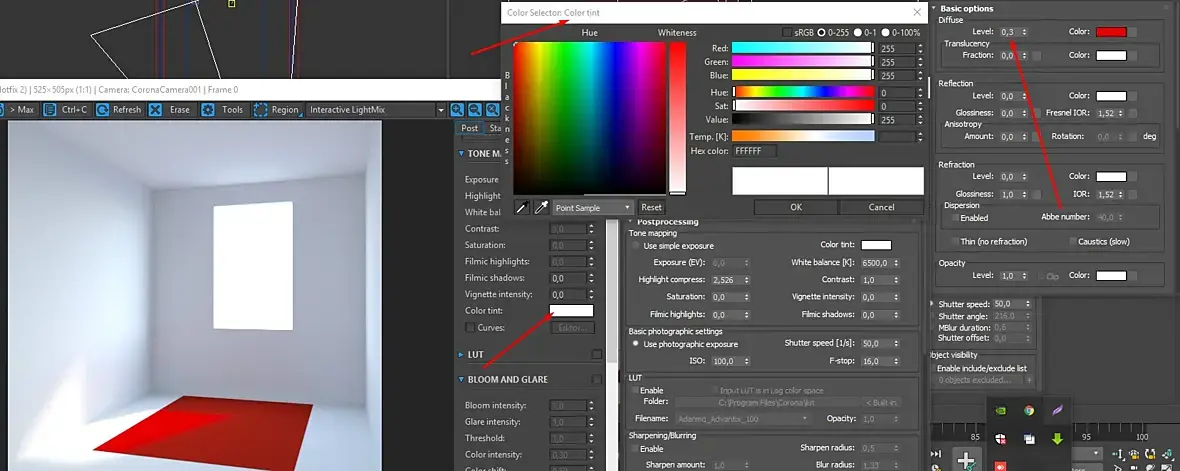
Task: Click the Temp. [K] gradient slider
Action: pos(803,136)
